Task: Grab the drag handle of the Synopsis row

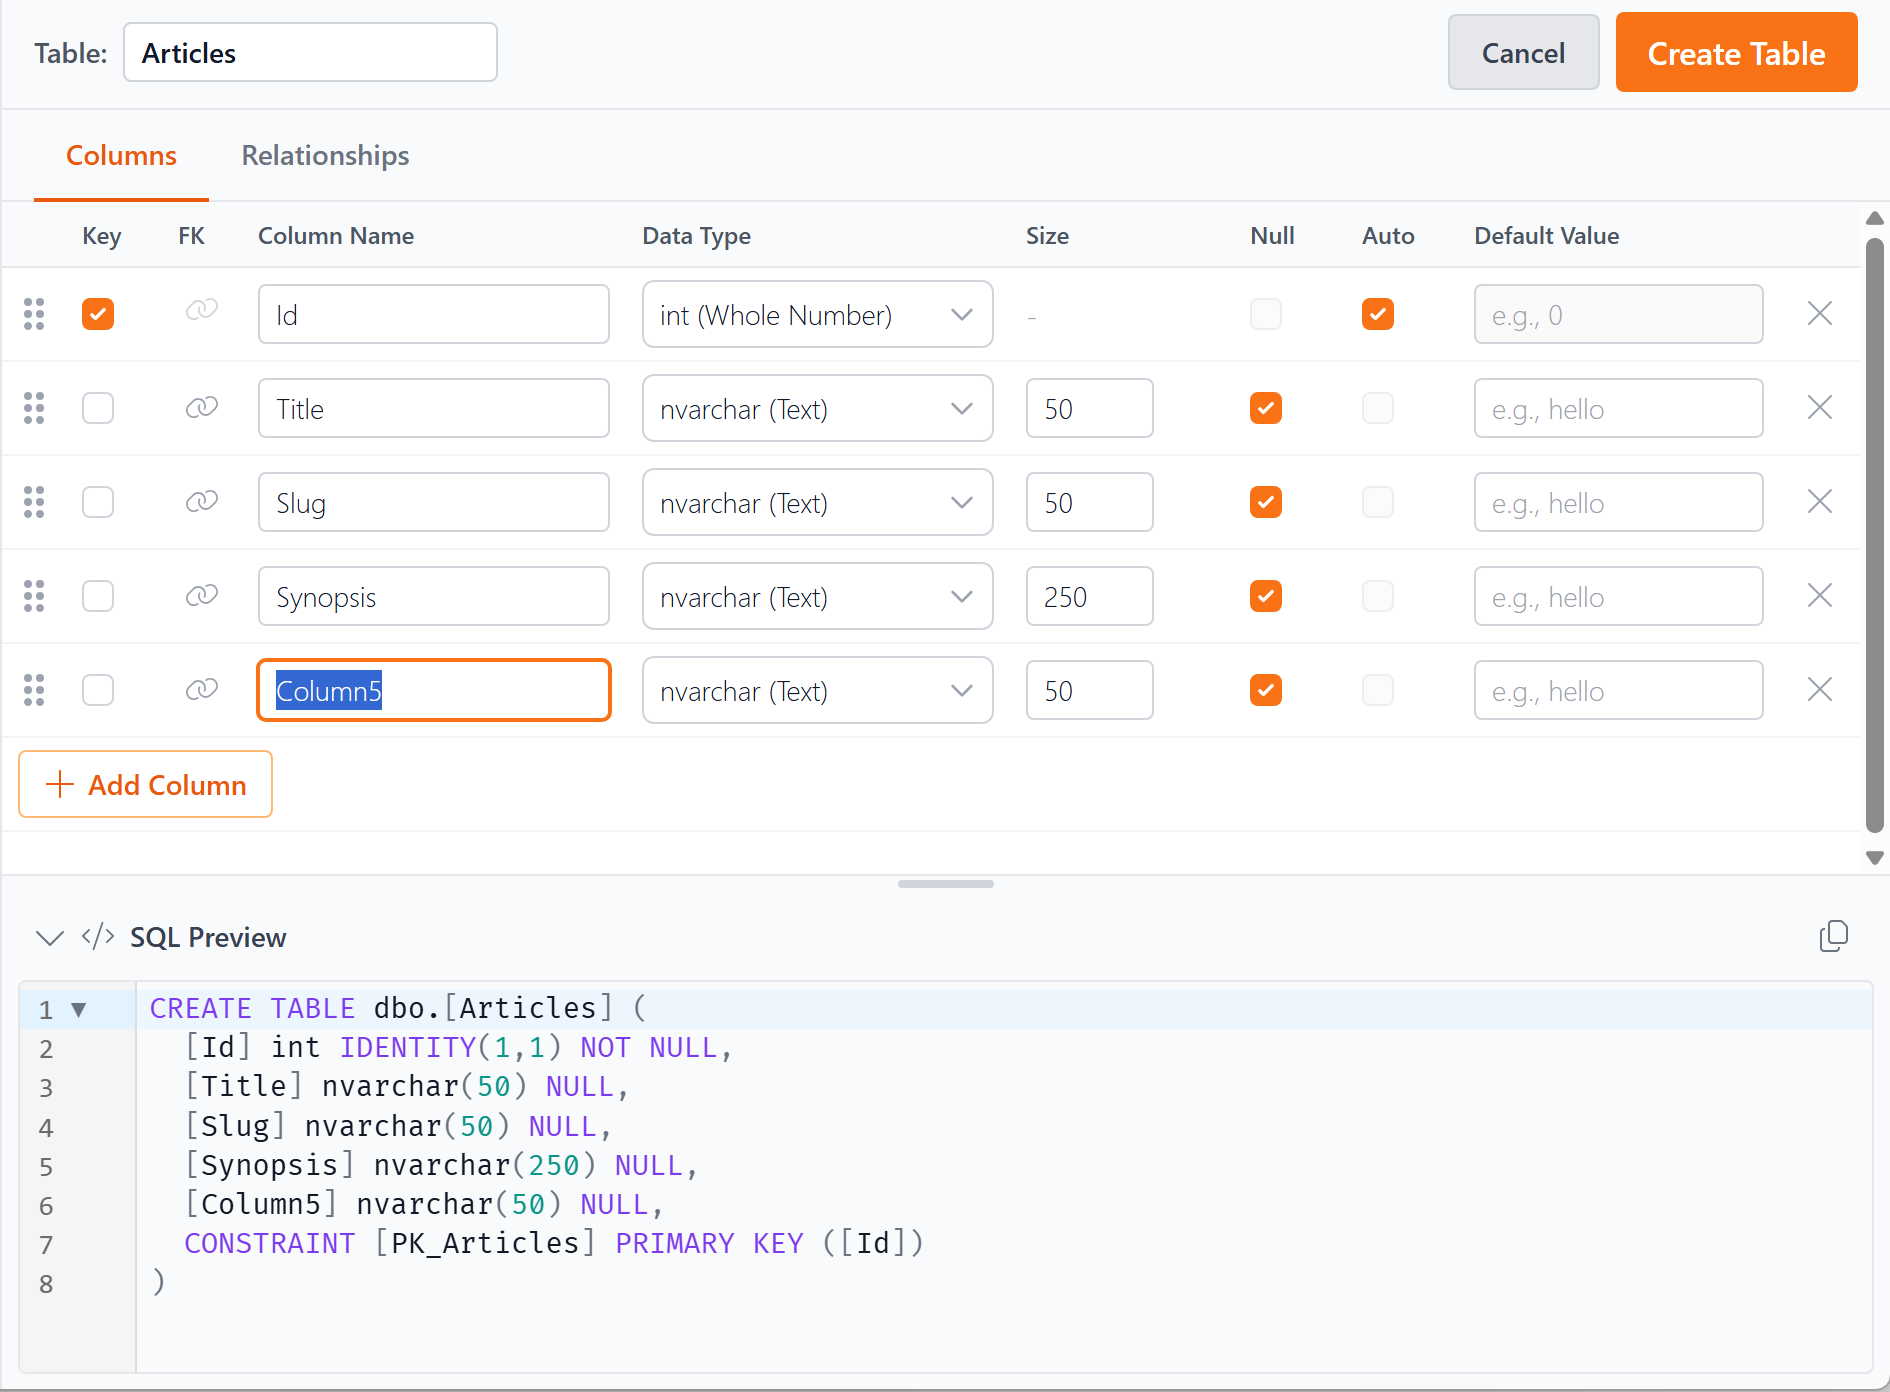Action: [x=34, y=596]
